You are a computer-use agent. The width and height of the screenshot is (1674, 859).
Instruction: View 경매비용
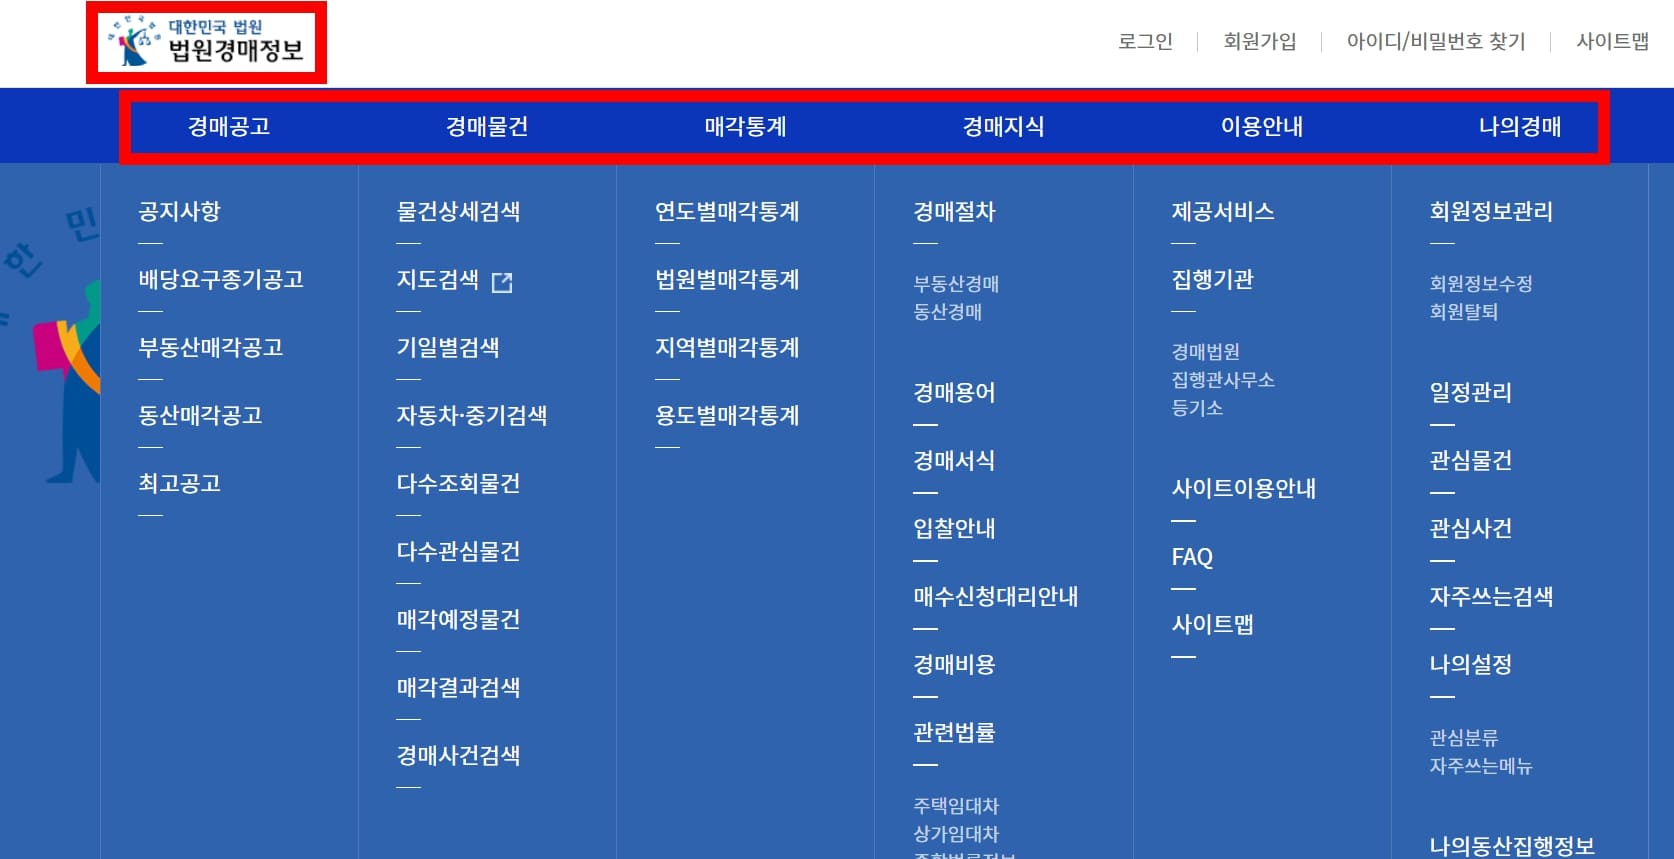954,664
